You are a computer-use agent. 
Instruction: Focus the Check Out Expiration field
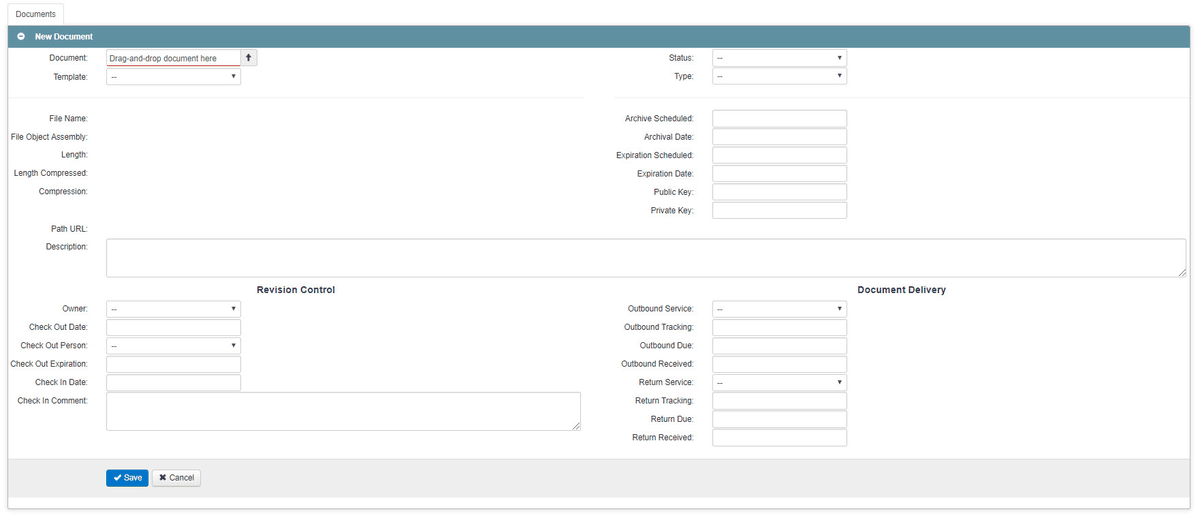[174, 364]
